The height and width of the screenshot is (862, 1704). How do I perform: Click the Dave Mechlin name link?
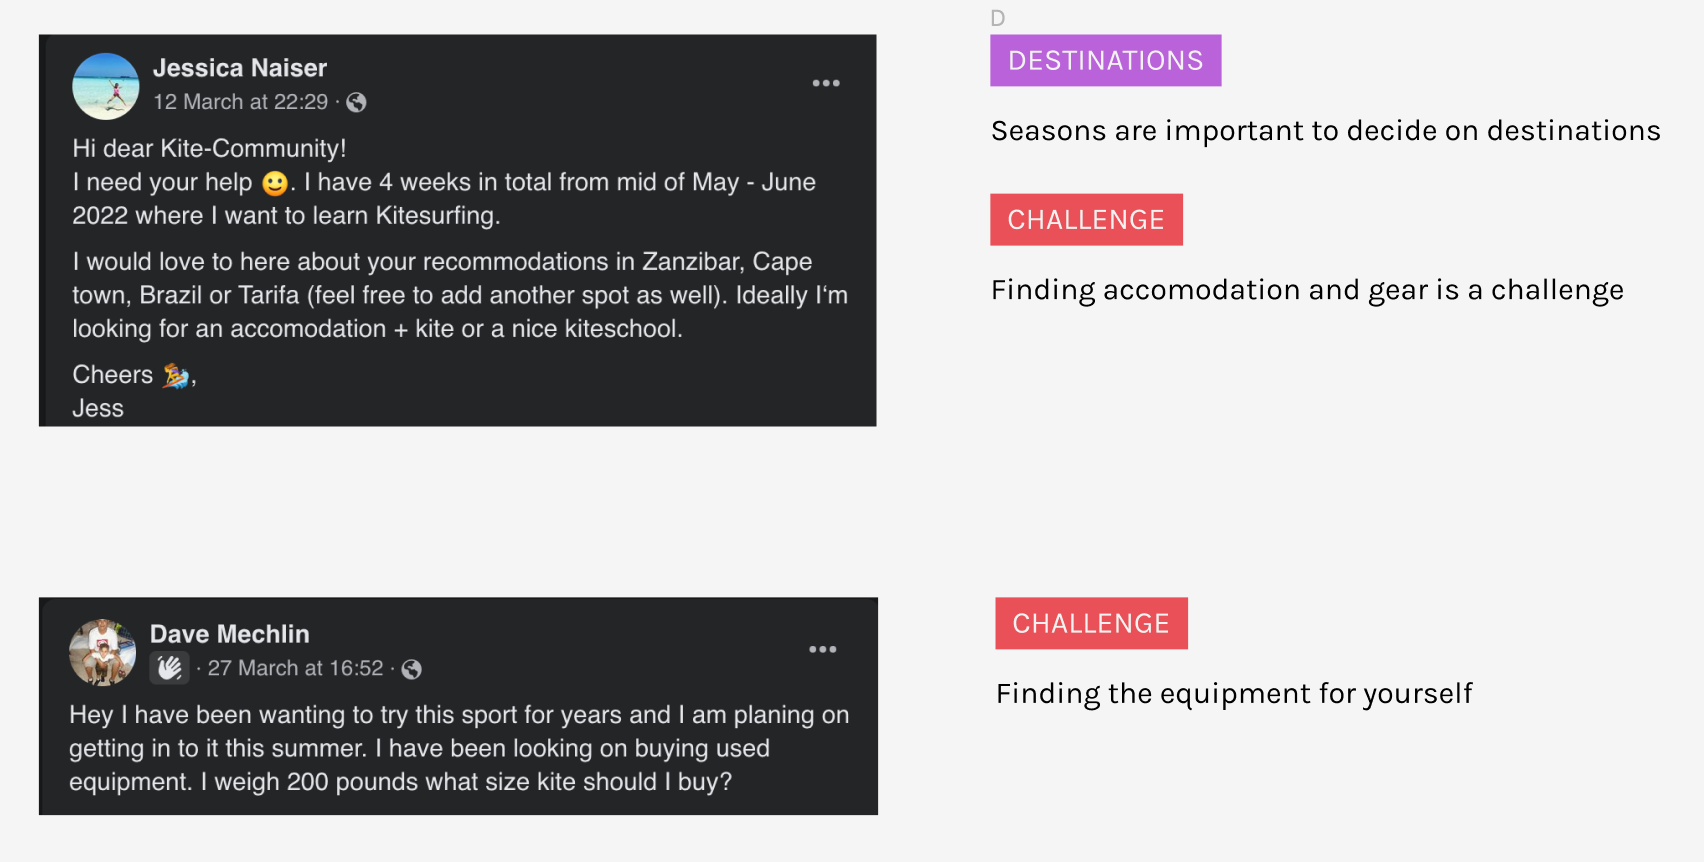(230, 634)
